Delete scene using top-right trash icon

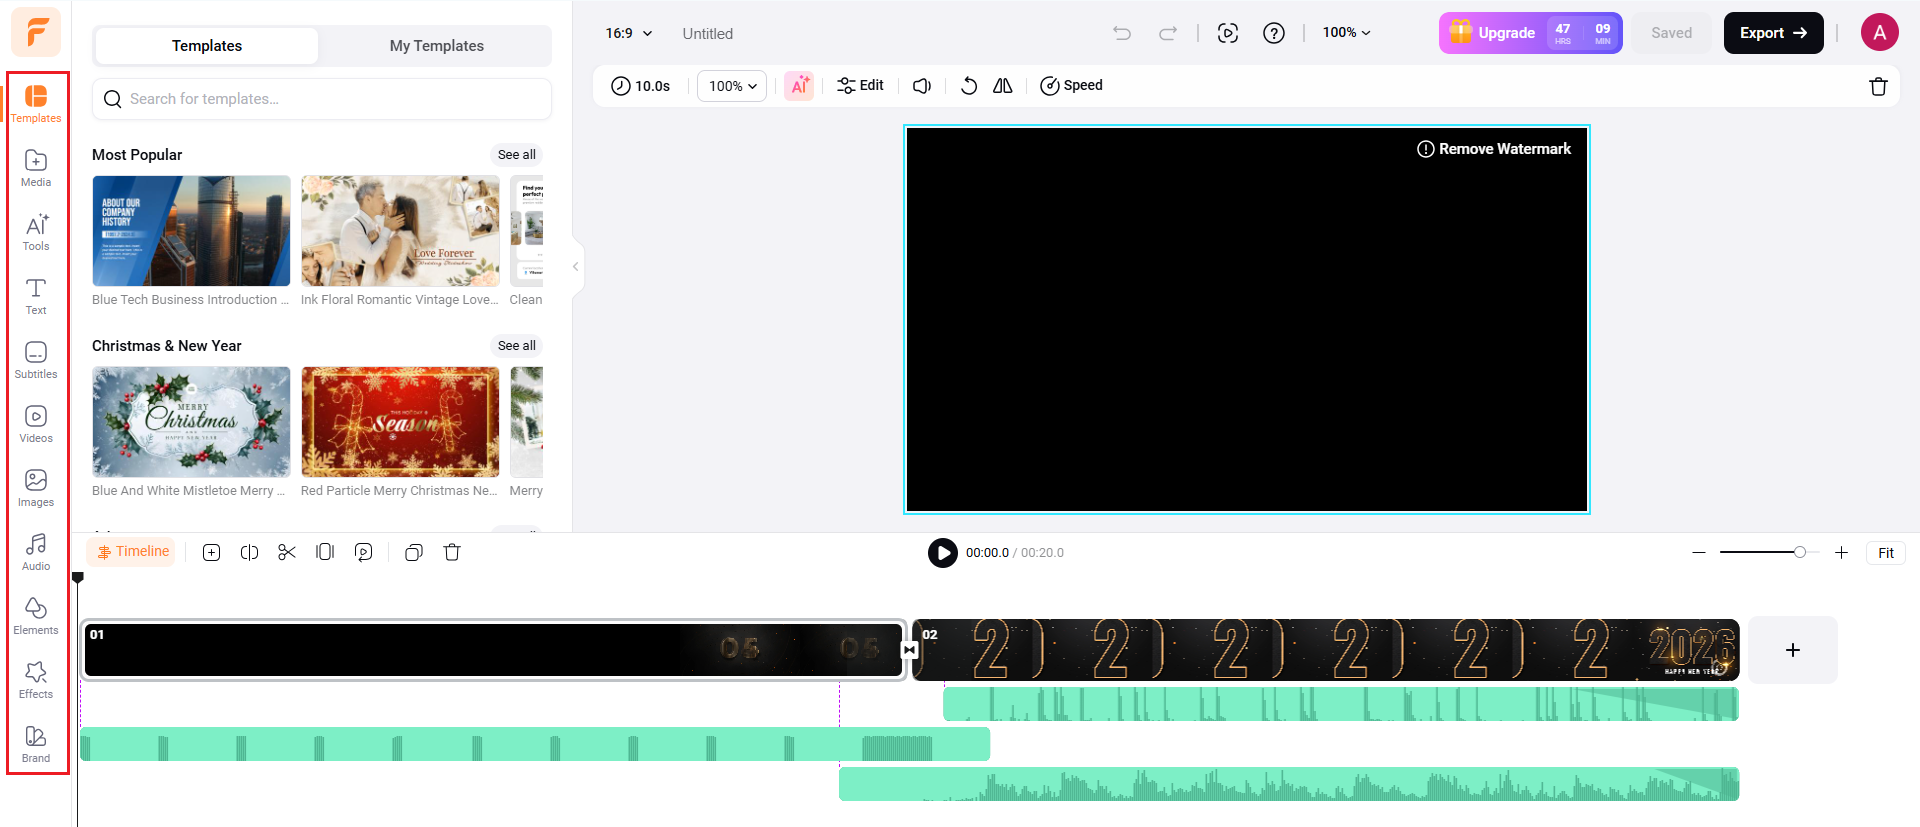(1878, 86)
